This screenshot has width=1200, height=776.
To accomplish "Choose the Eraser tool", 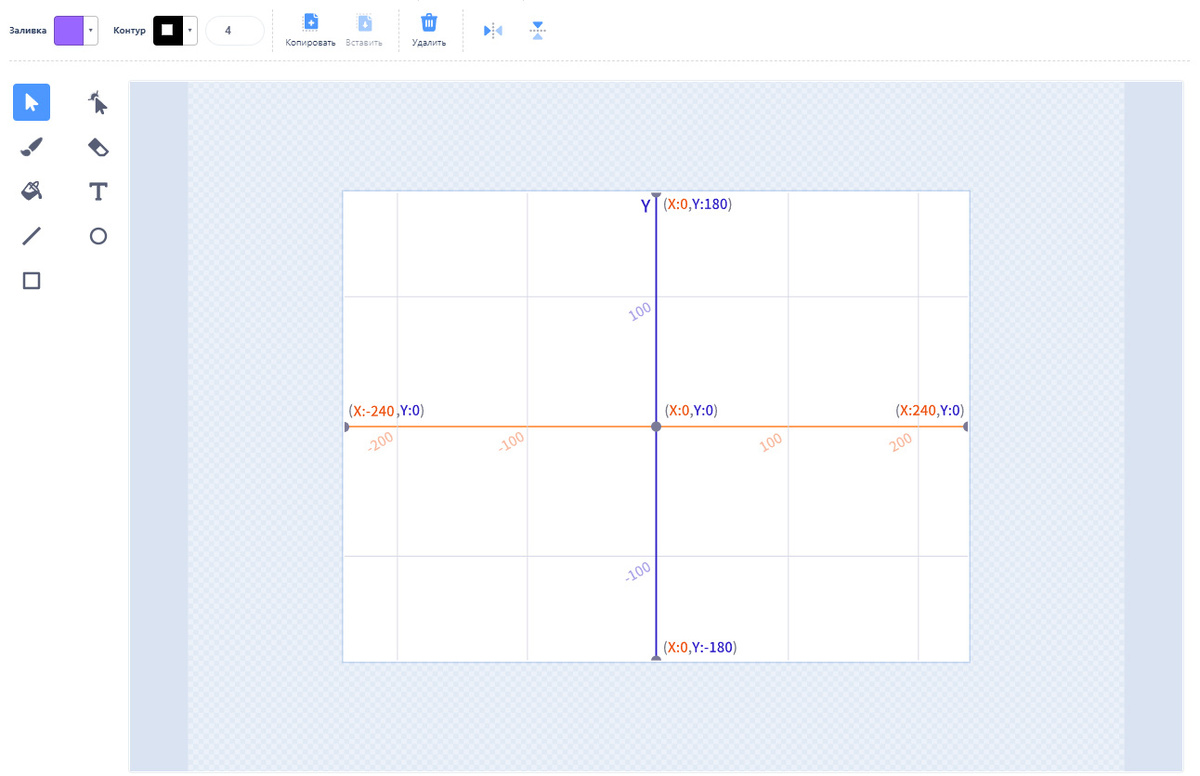I will [98, 147].
